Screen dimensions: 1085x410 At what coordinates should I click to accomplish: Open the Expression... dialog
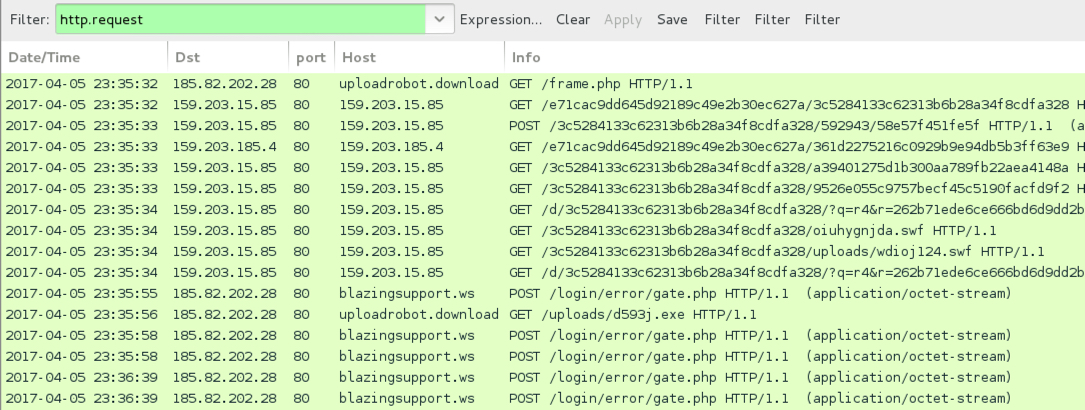tap(500, 19)
